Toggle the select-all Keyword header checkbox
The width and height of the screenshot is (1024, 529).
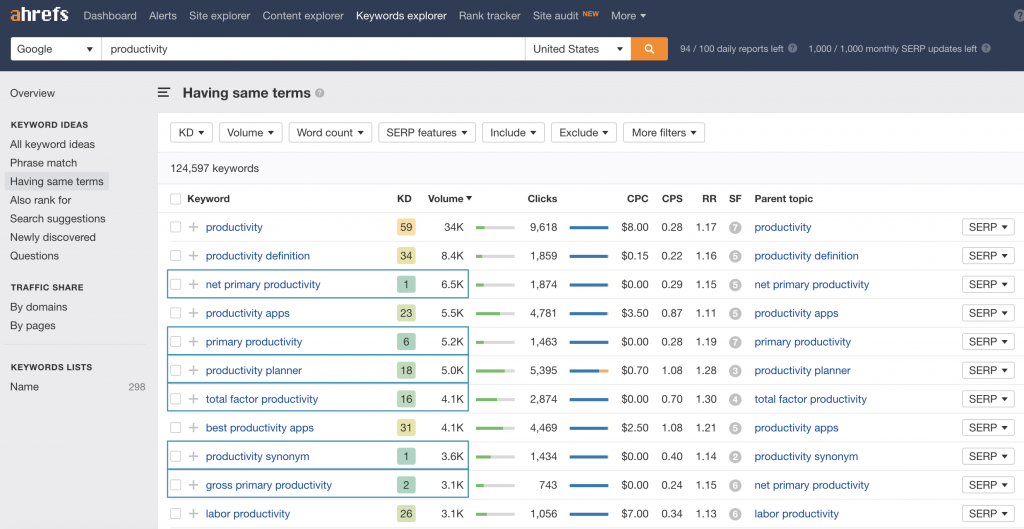[176, 199]
